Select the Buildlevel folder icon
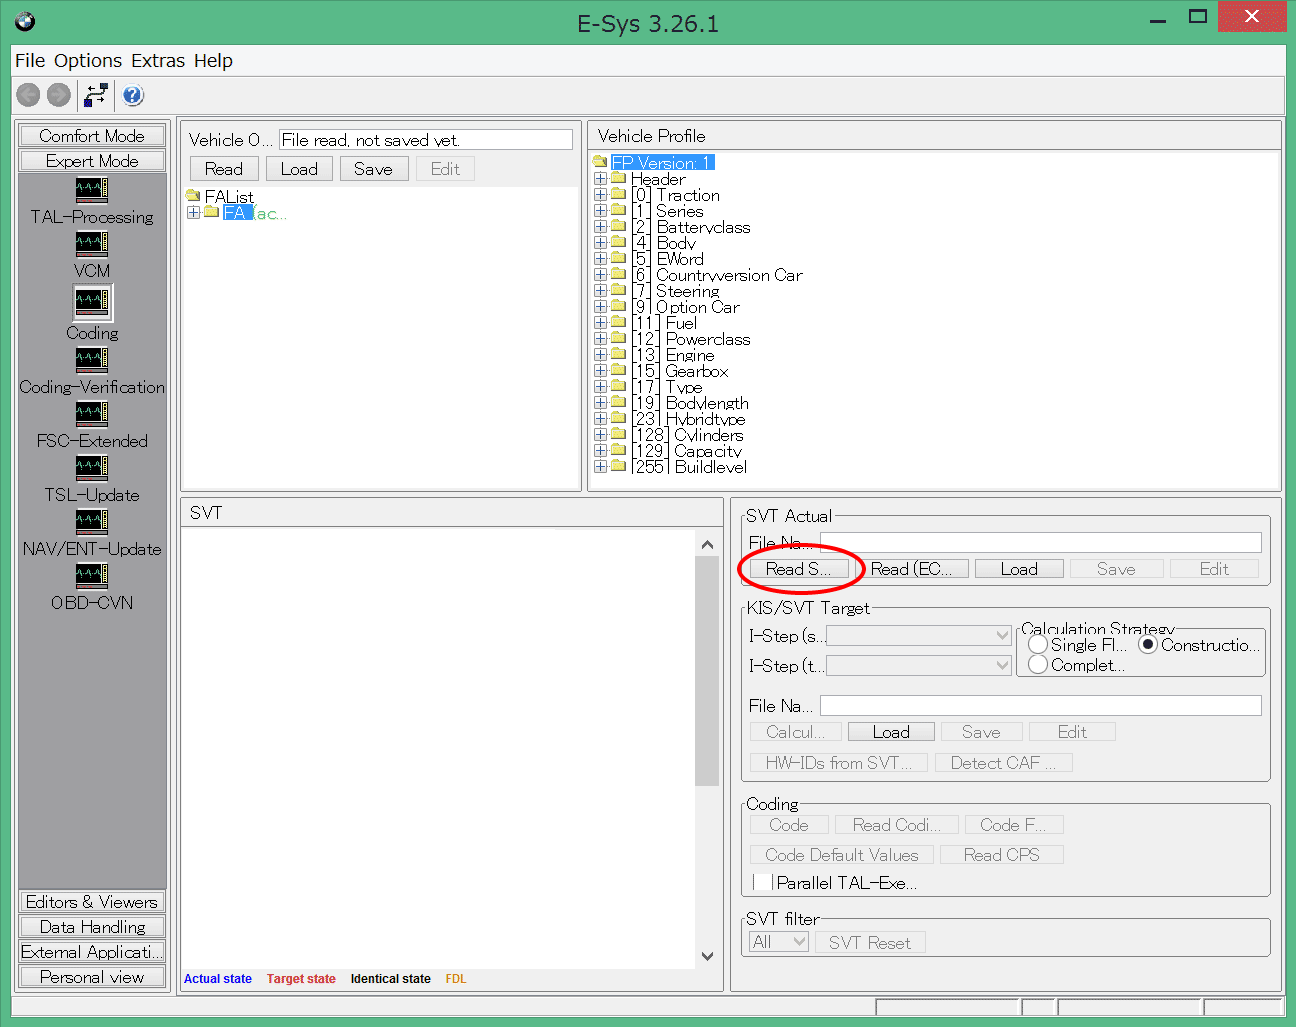This screenshot has height=1027, width=1296. pyautogui.click(x=618, y=466)
